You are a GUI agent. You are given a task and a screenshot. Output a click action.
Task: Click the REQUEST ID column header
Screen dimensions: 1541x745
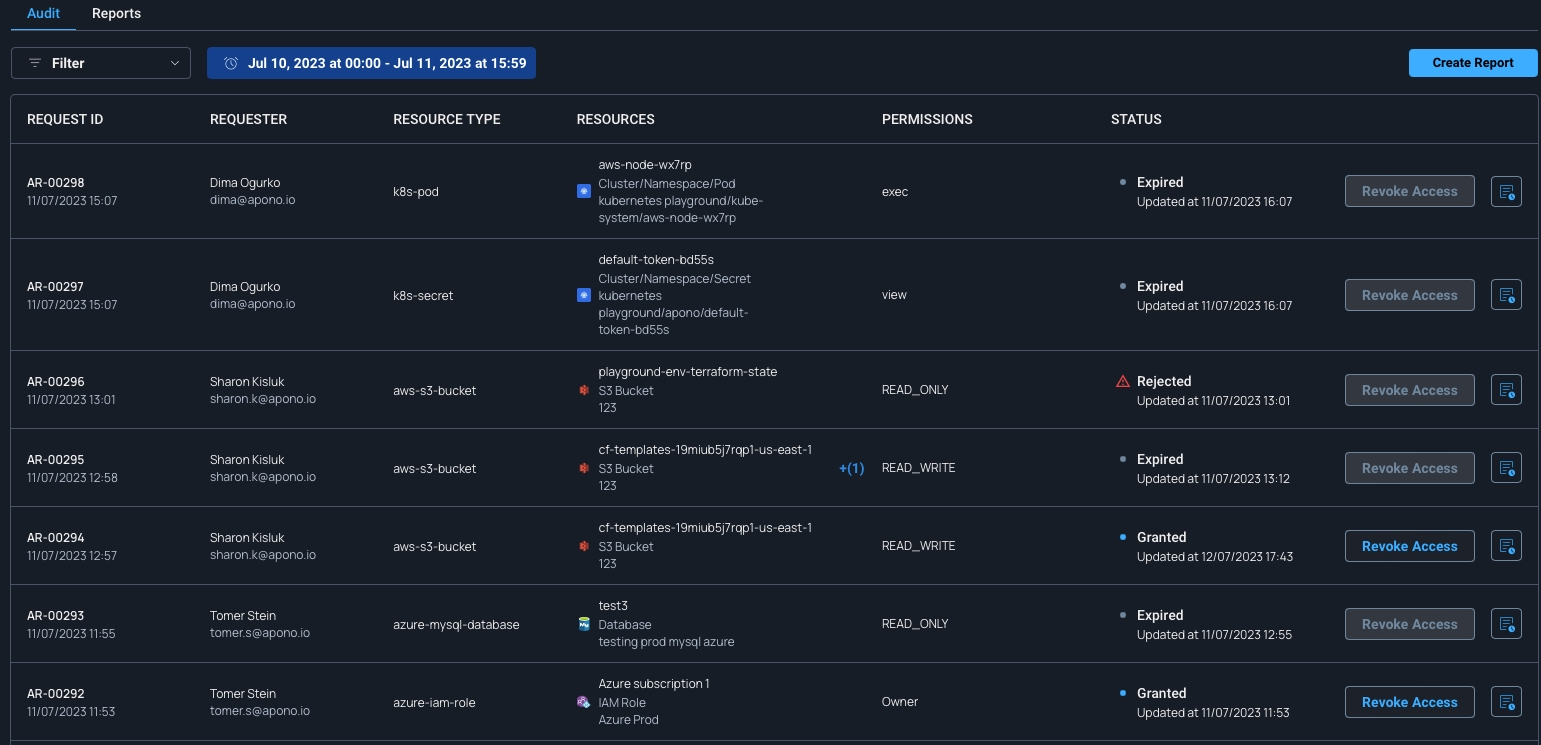pyautogui.click(x=65, y=119)
